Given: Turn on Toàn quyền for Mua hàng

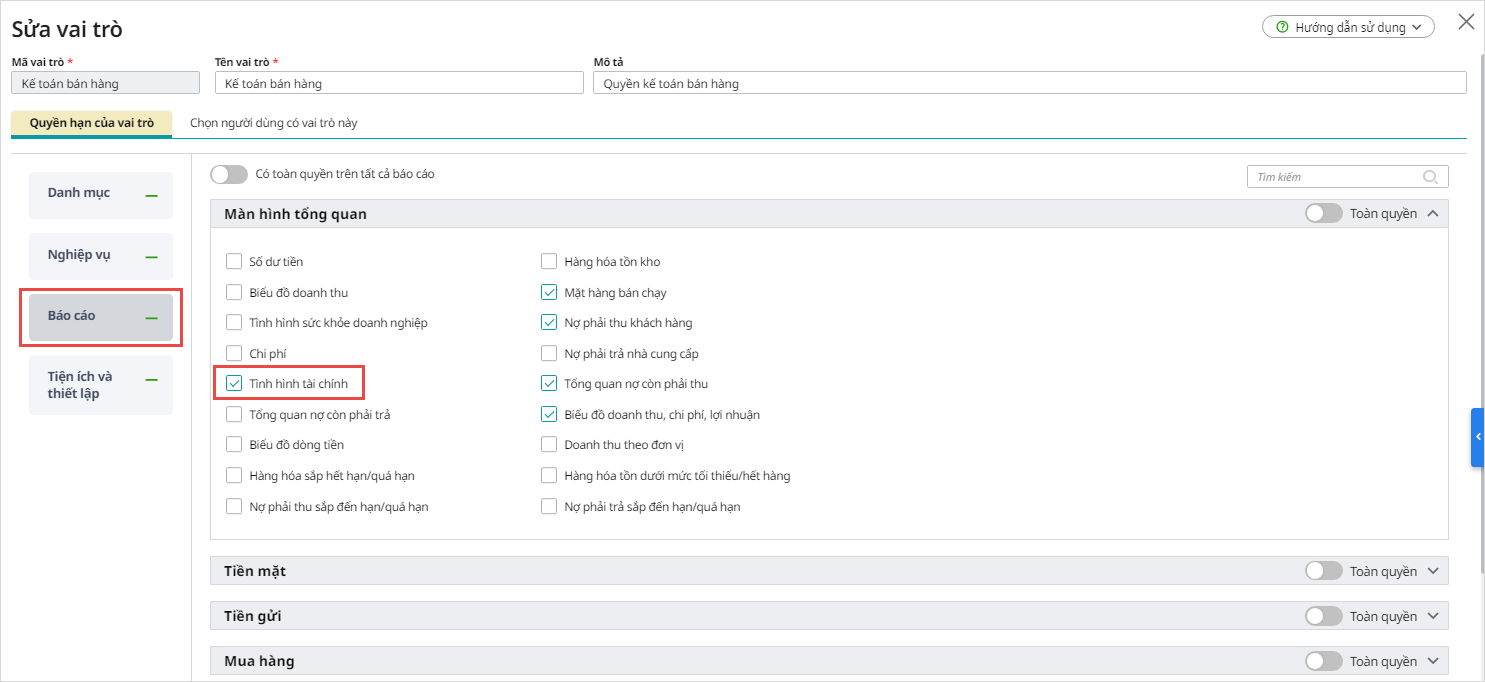Looking at the screenshot, I should (1323, 661).
